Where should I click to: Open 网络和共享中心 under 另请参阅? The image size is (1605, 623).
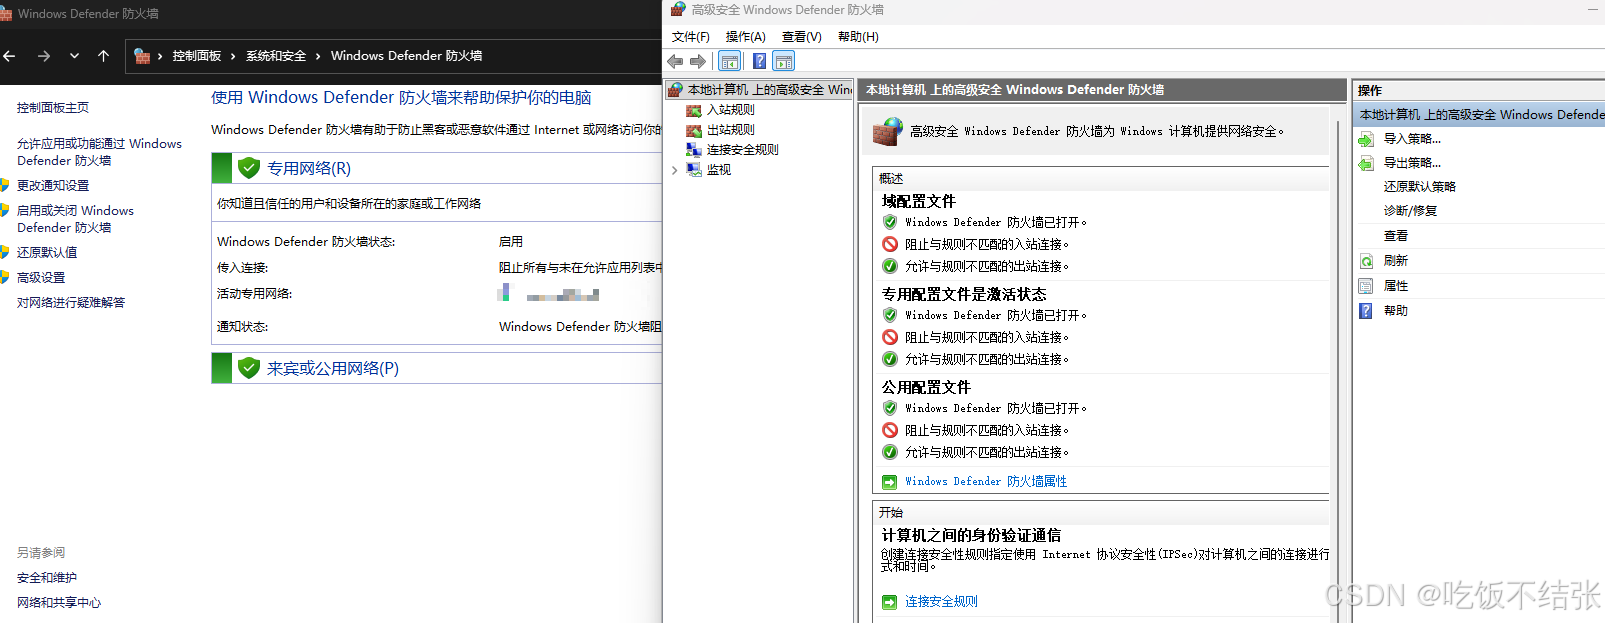click(x=59, y=603)
